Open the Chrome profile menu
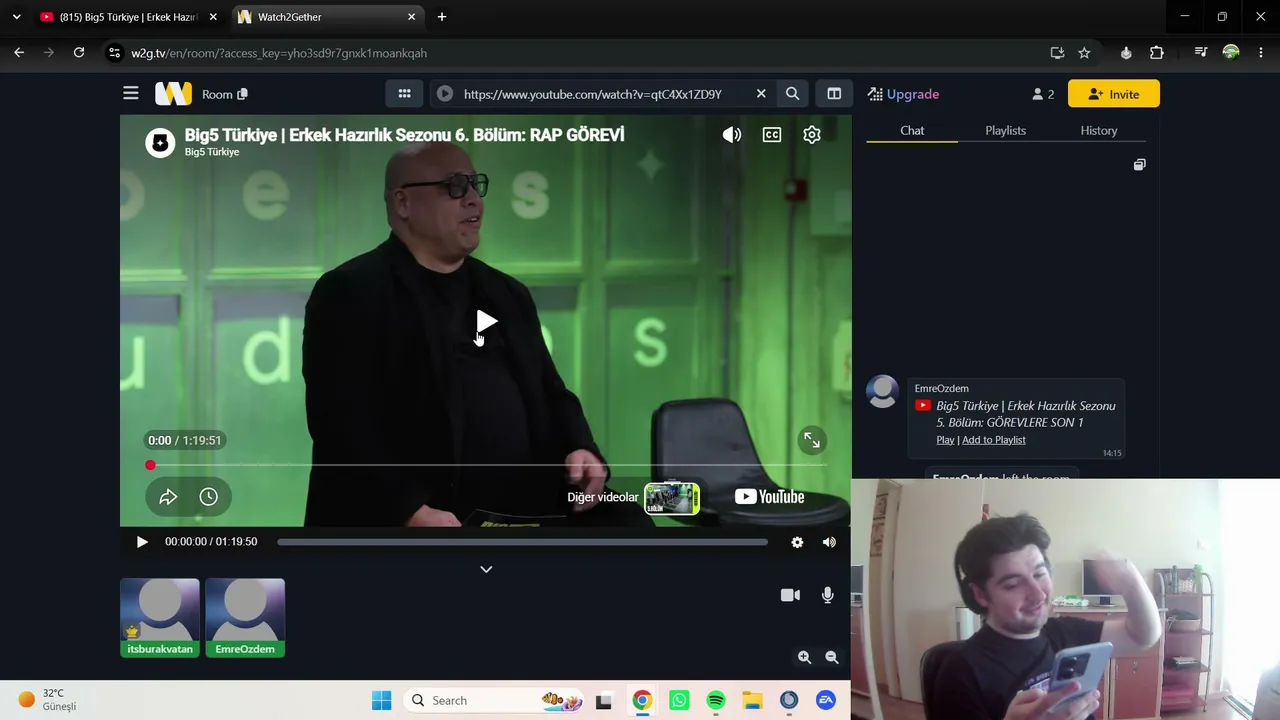Image resolution: width=1280 pixels, height=720 pixels. pos(1231,53)
